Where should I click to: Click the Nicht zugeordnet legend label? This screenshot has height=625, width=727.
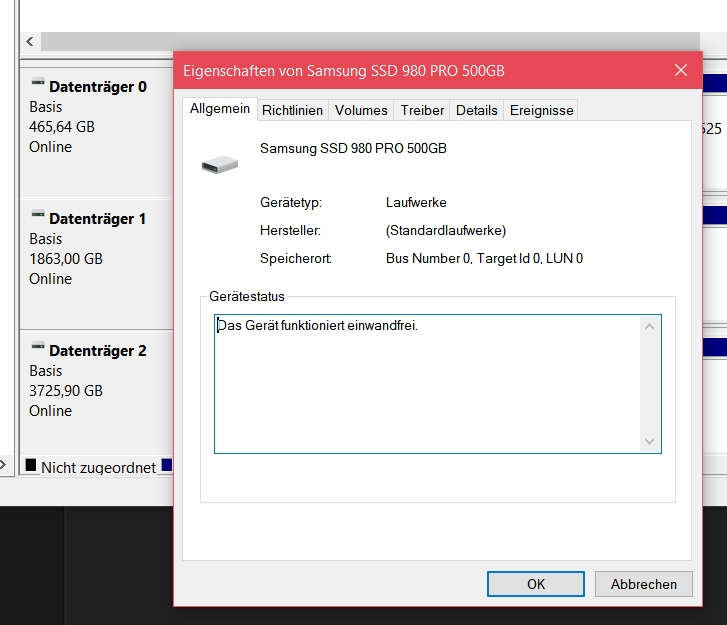98,467
